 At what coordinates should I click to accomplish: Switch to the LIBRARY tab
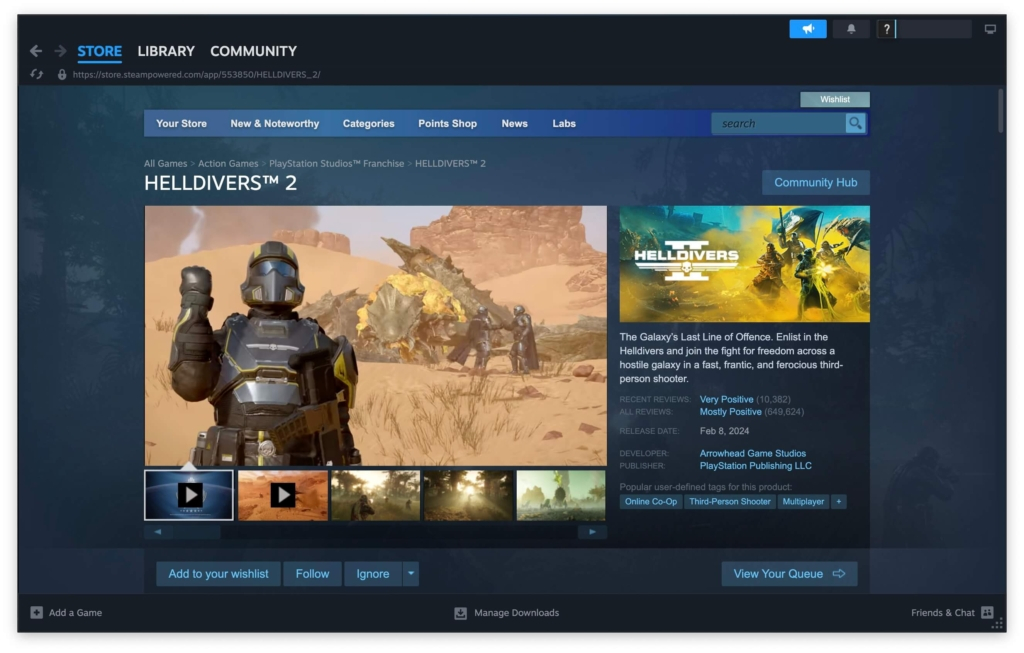(x=166, y=51)
